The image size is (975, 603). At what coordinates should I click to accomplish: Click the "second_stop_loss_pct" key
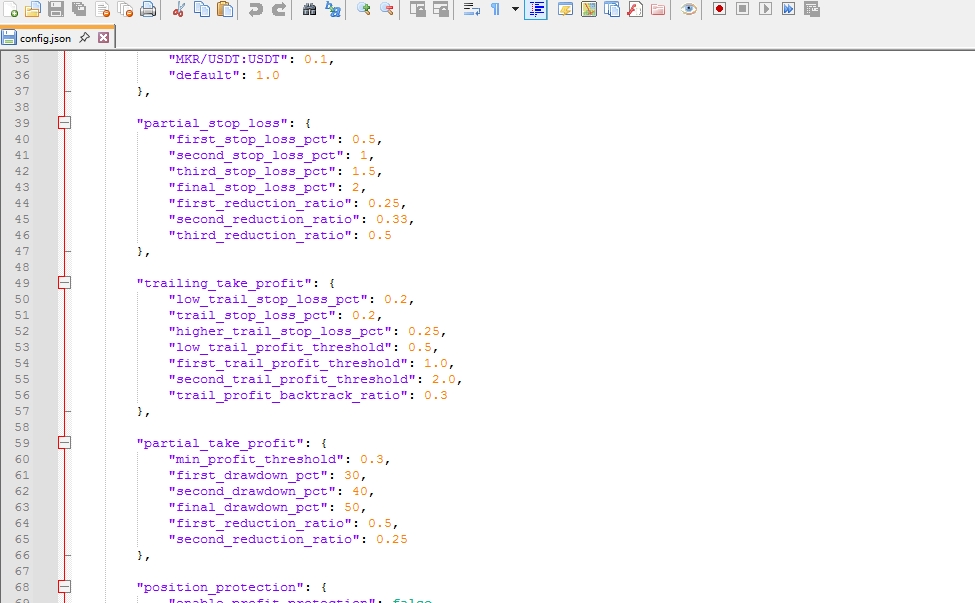pos(256,155)
